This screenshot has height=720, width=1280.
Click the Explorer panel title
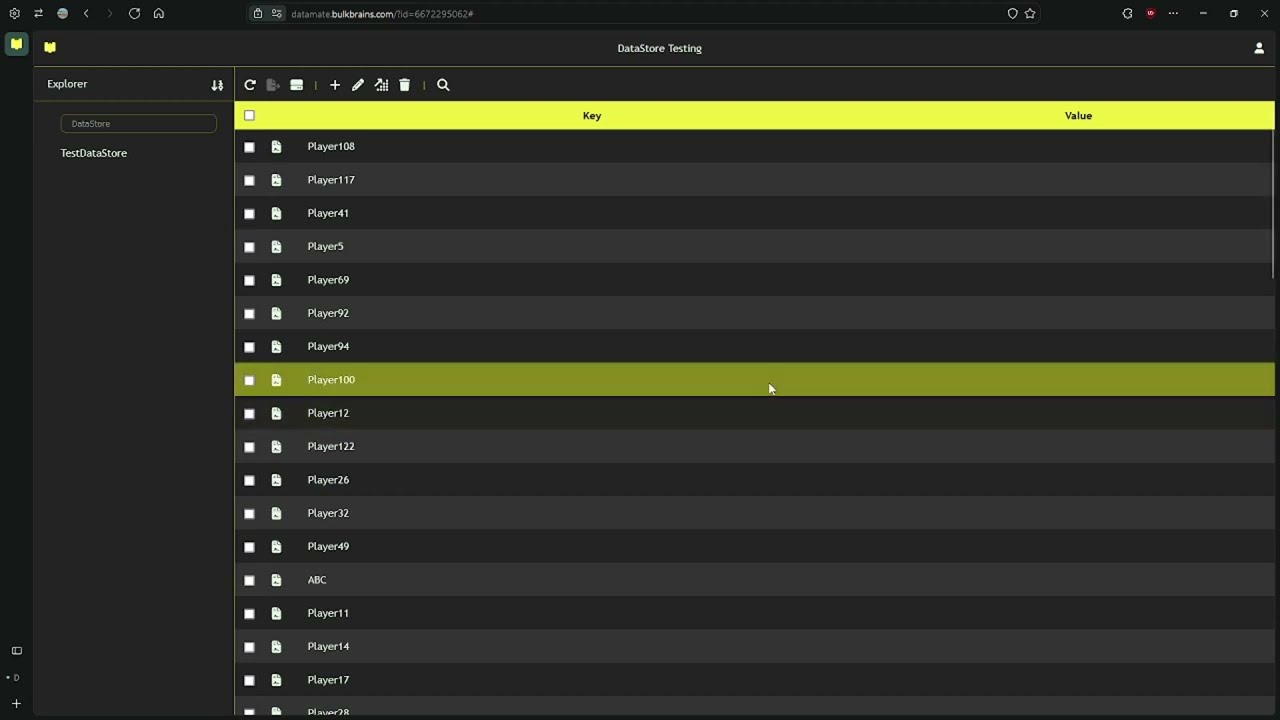pyautogui.click(x=67, y=84)
